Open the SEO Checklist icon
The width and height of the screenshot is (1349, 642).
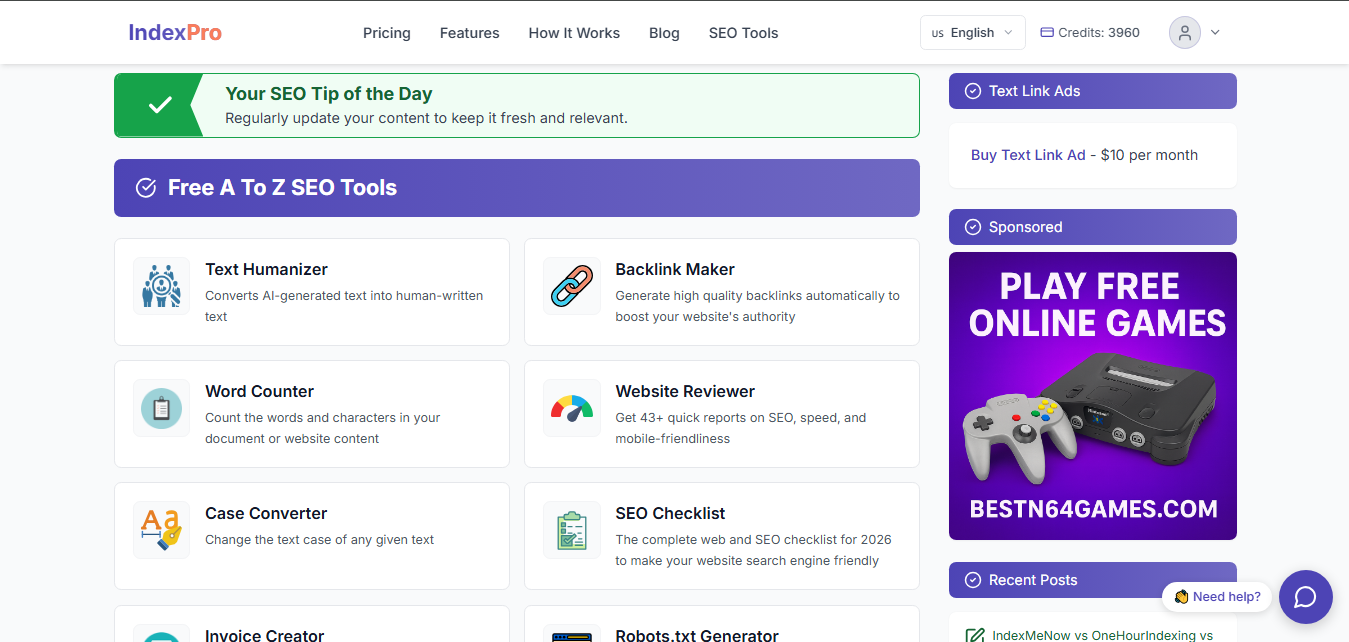pos(572,530)
